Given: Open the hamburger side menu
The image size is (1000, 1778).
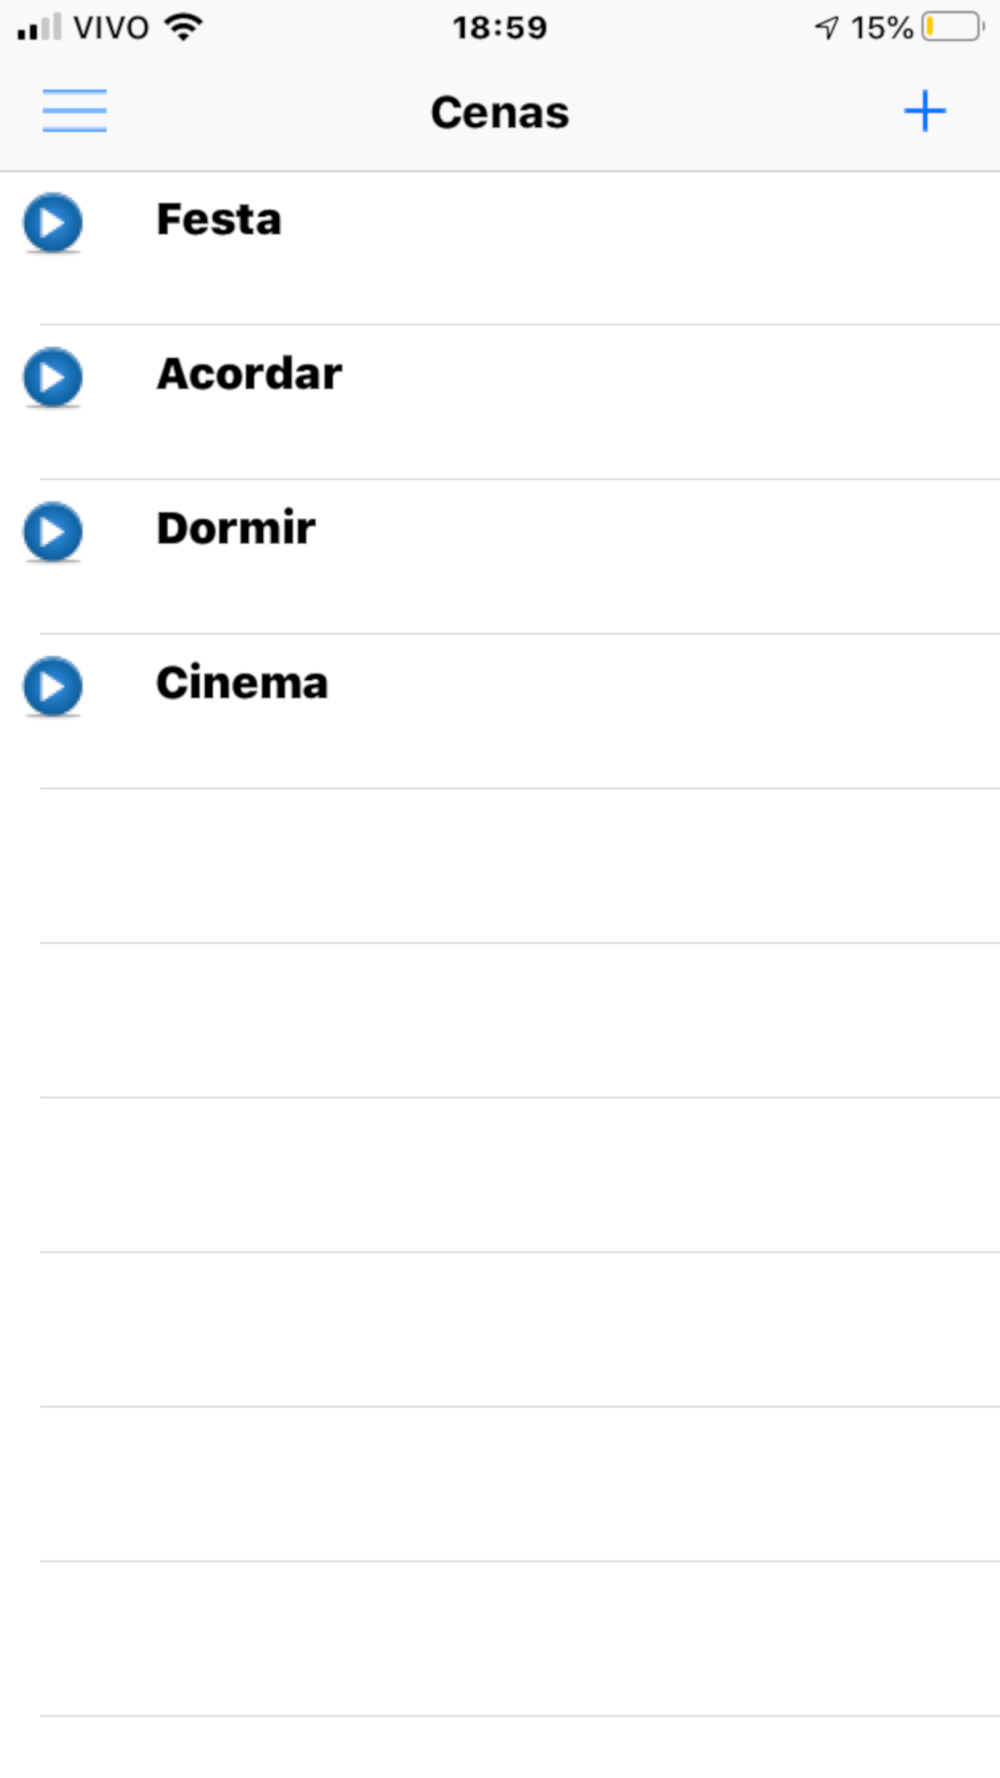Looking at the screenshot, I should point(74,111).
